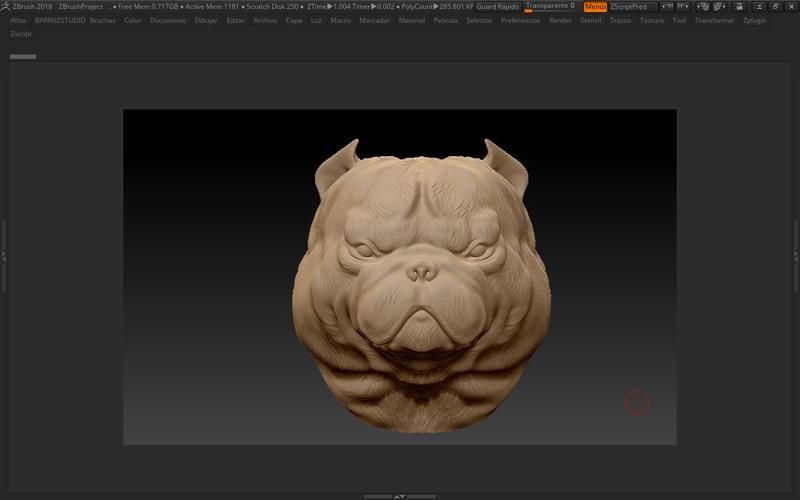Open the BARRUZSTUDIO menu
The image size is (800, 500).
60,20
